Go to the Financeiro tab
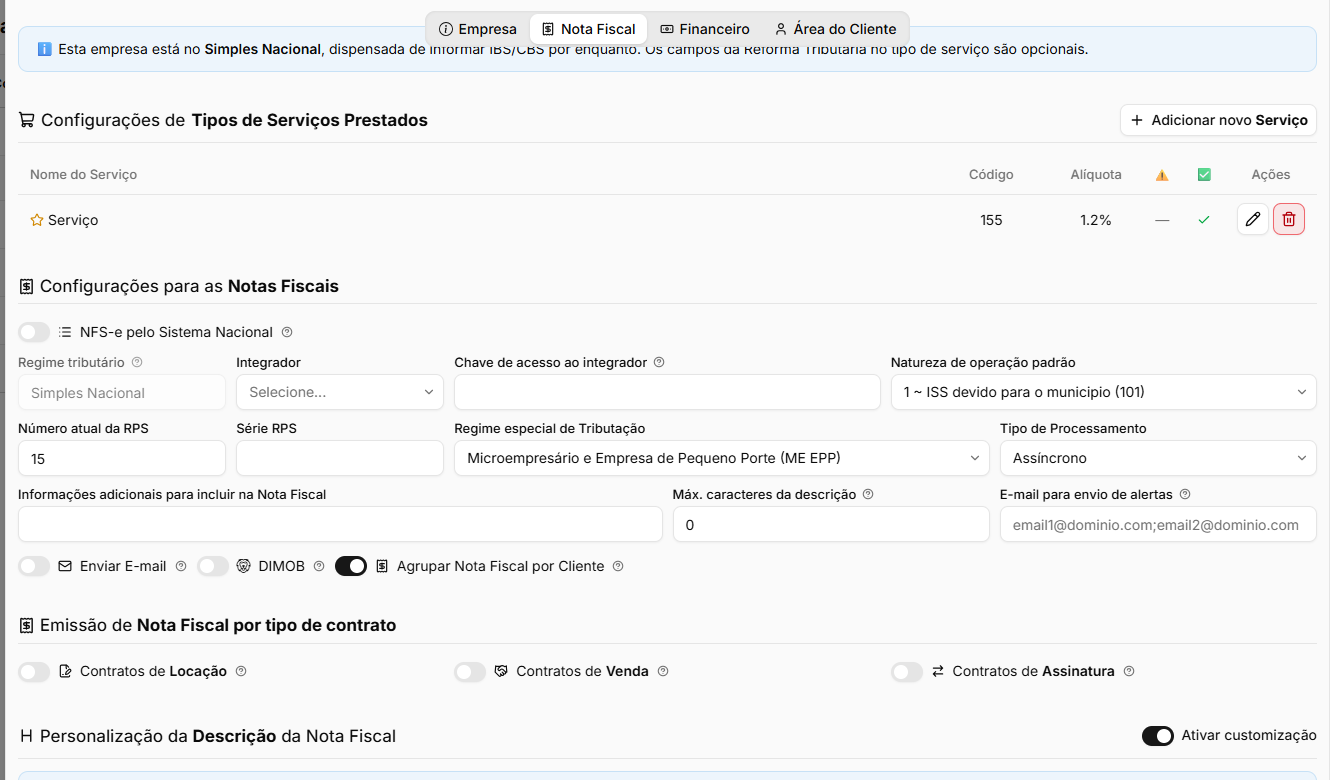 tap(705, 29)
